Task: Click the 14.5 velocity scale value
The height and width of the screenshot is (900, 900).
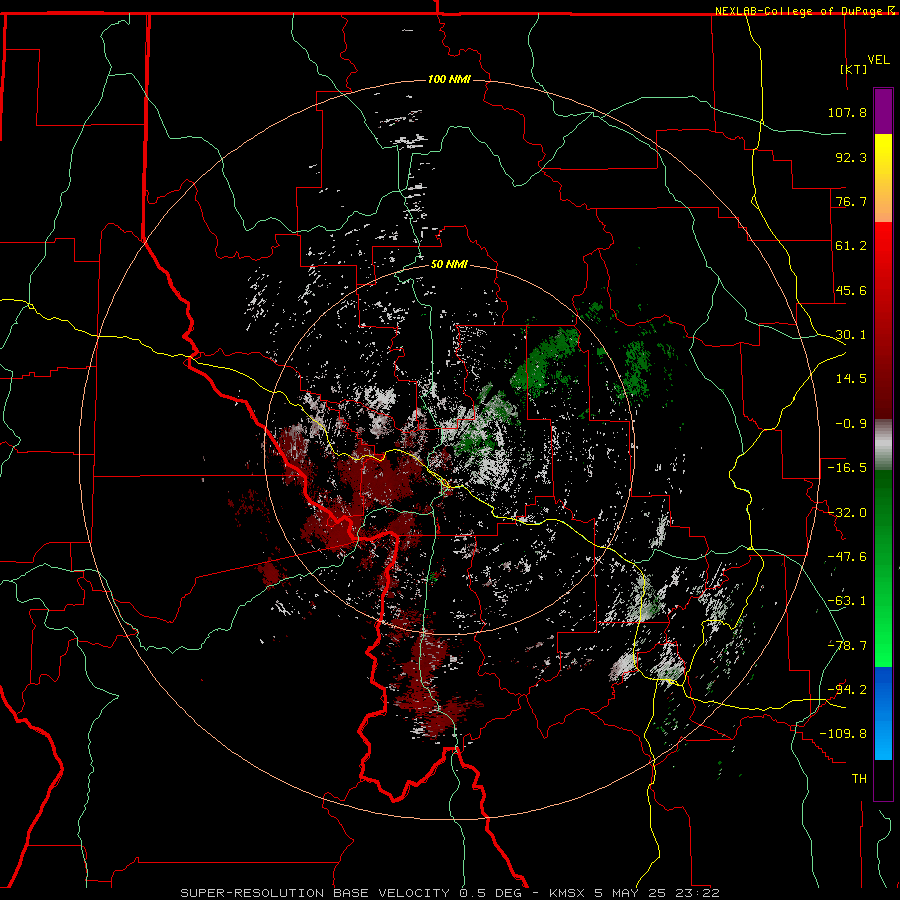Action: (851, 379)
